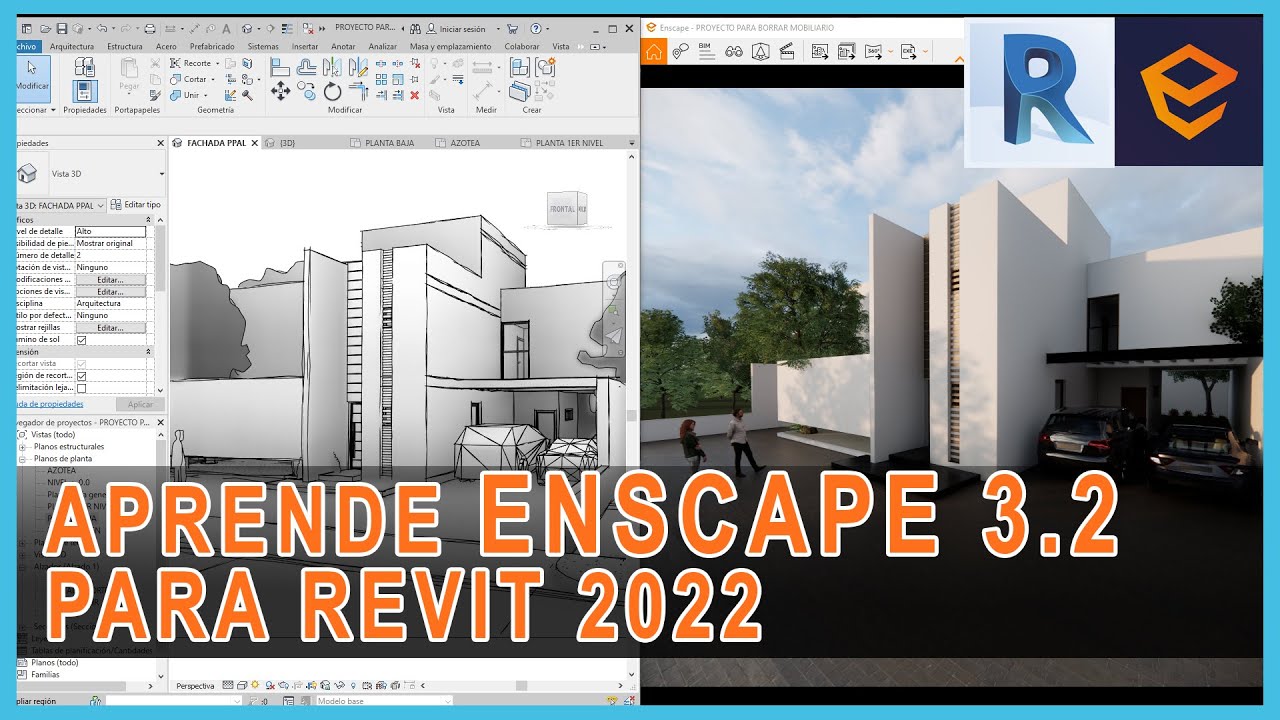
Task: Open dropdown arrow beside 360 panorama export
Action: pos(890,52)
